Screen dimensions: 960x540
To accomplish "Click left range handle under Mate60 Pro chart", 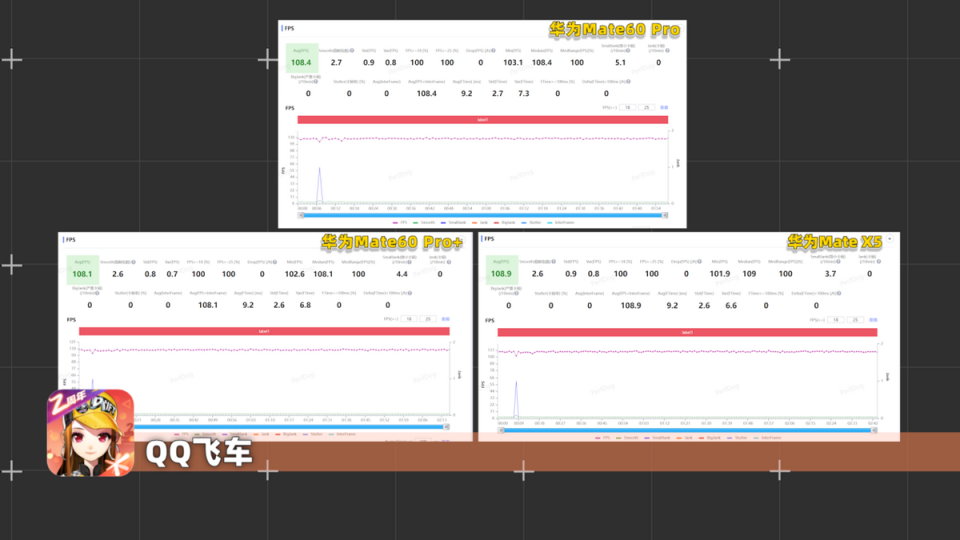I will (x=301, y=216).
